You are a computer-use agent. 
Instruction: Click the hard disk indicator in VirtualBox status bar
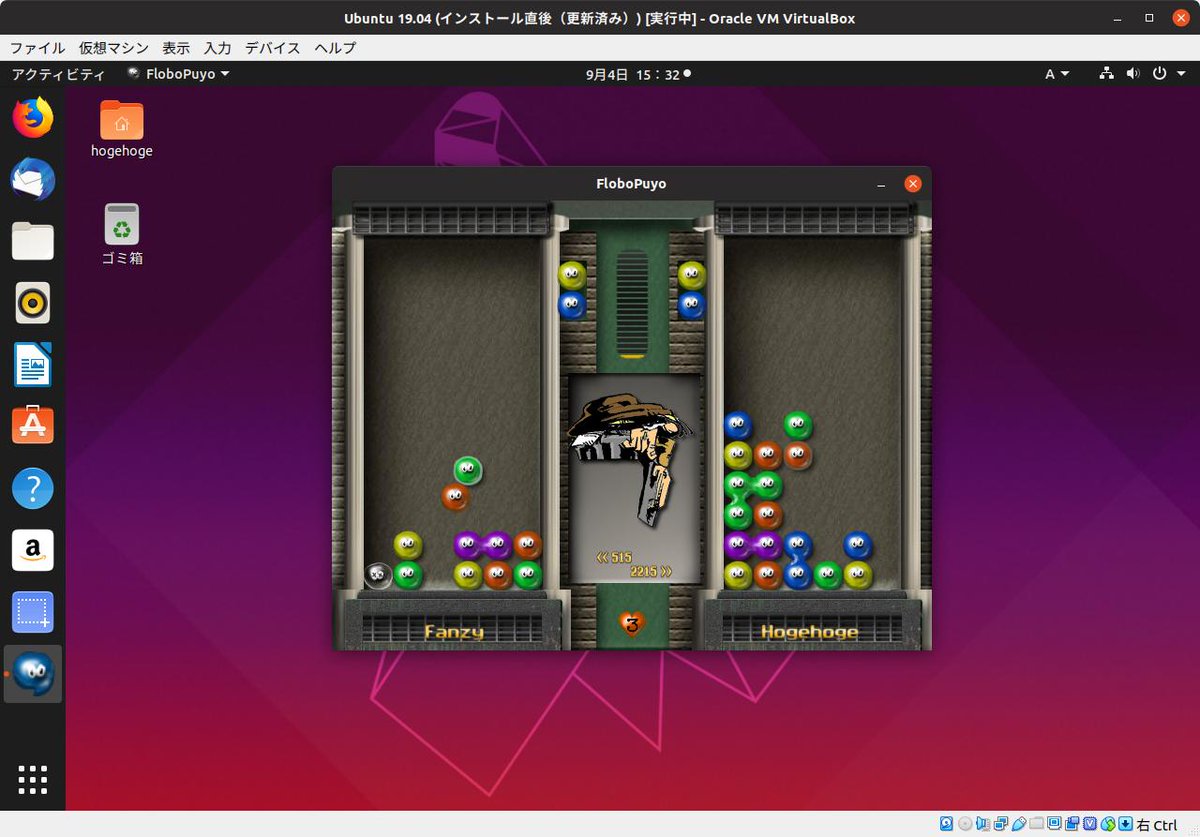click(x=947, y=824)
